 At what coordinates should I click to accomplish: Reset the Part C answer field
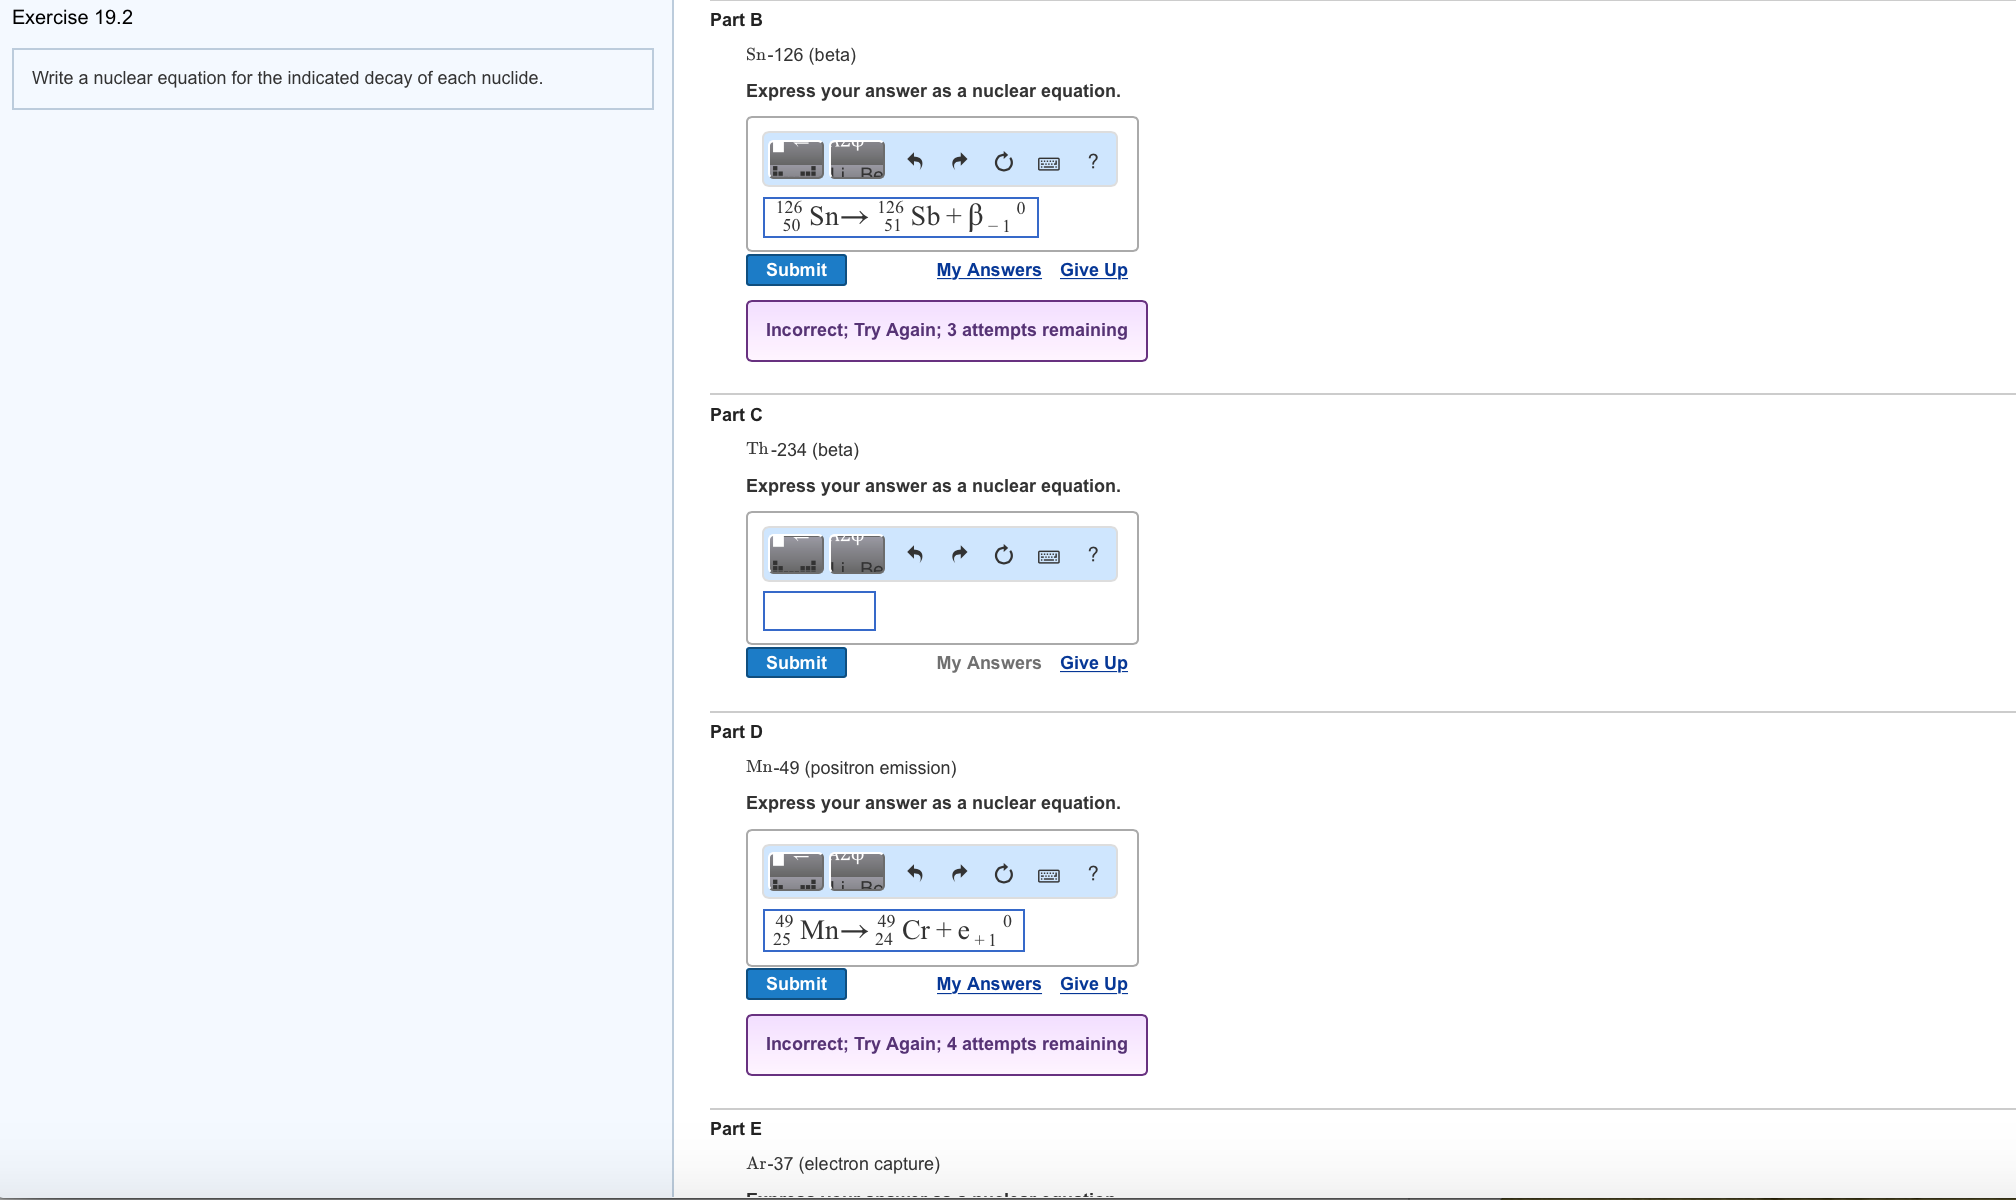tap(1004, 554)
